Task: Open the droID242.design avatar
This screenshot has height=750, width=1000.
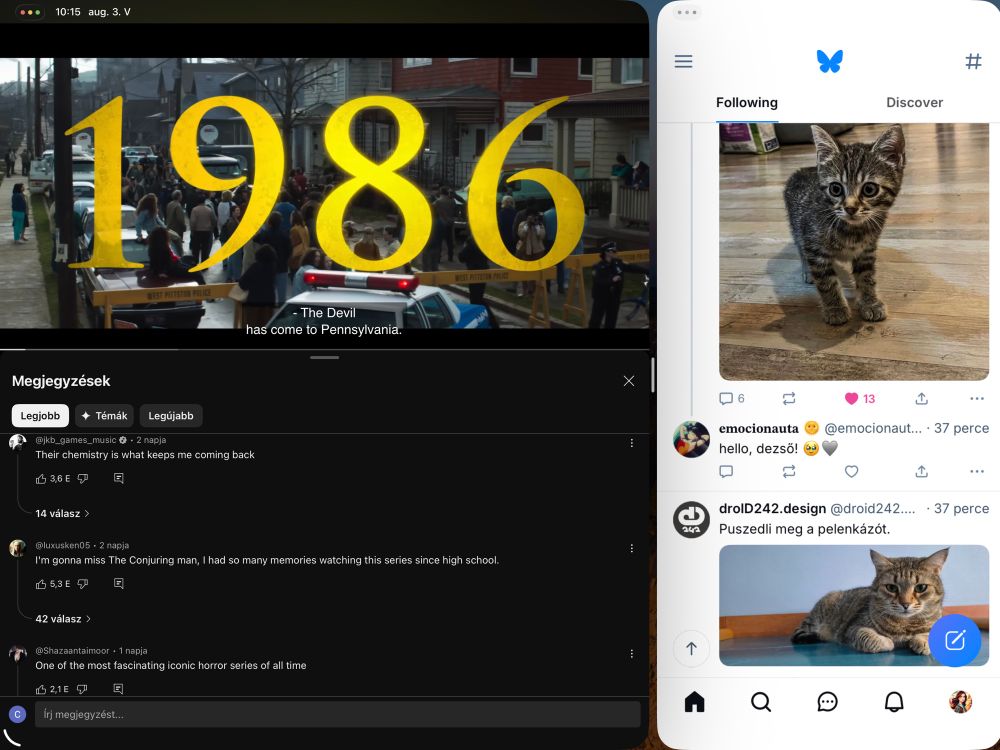Action: (691, 520)
